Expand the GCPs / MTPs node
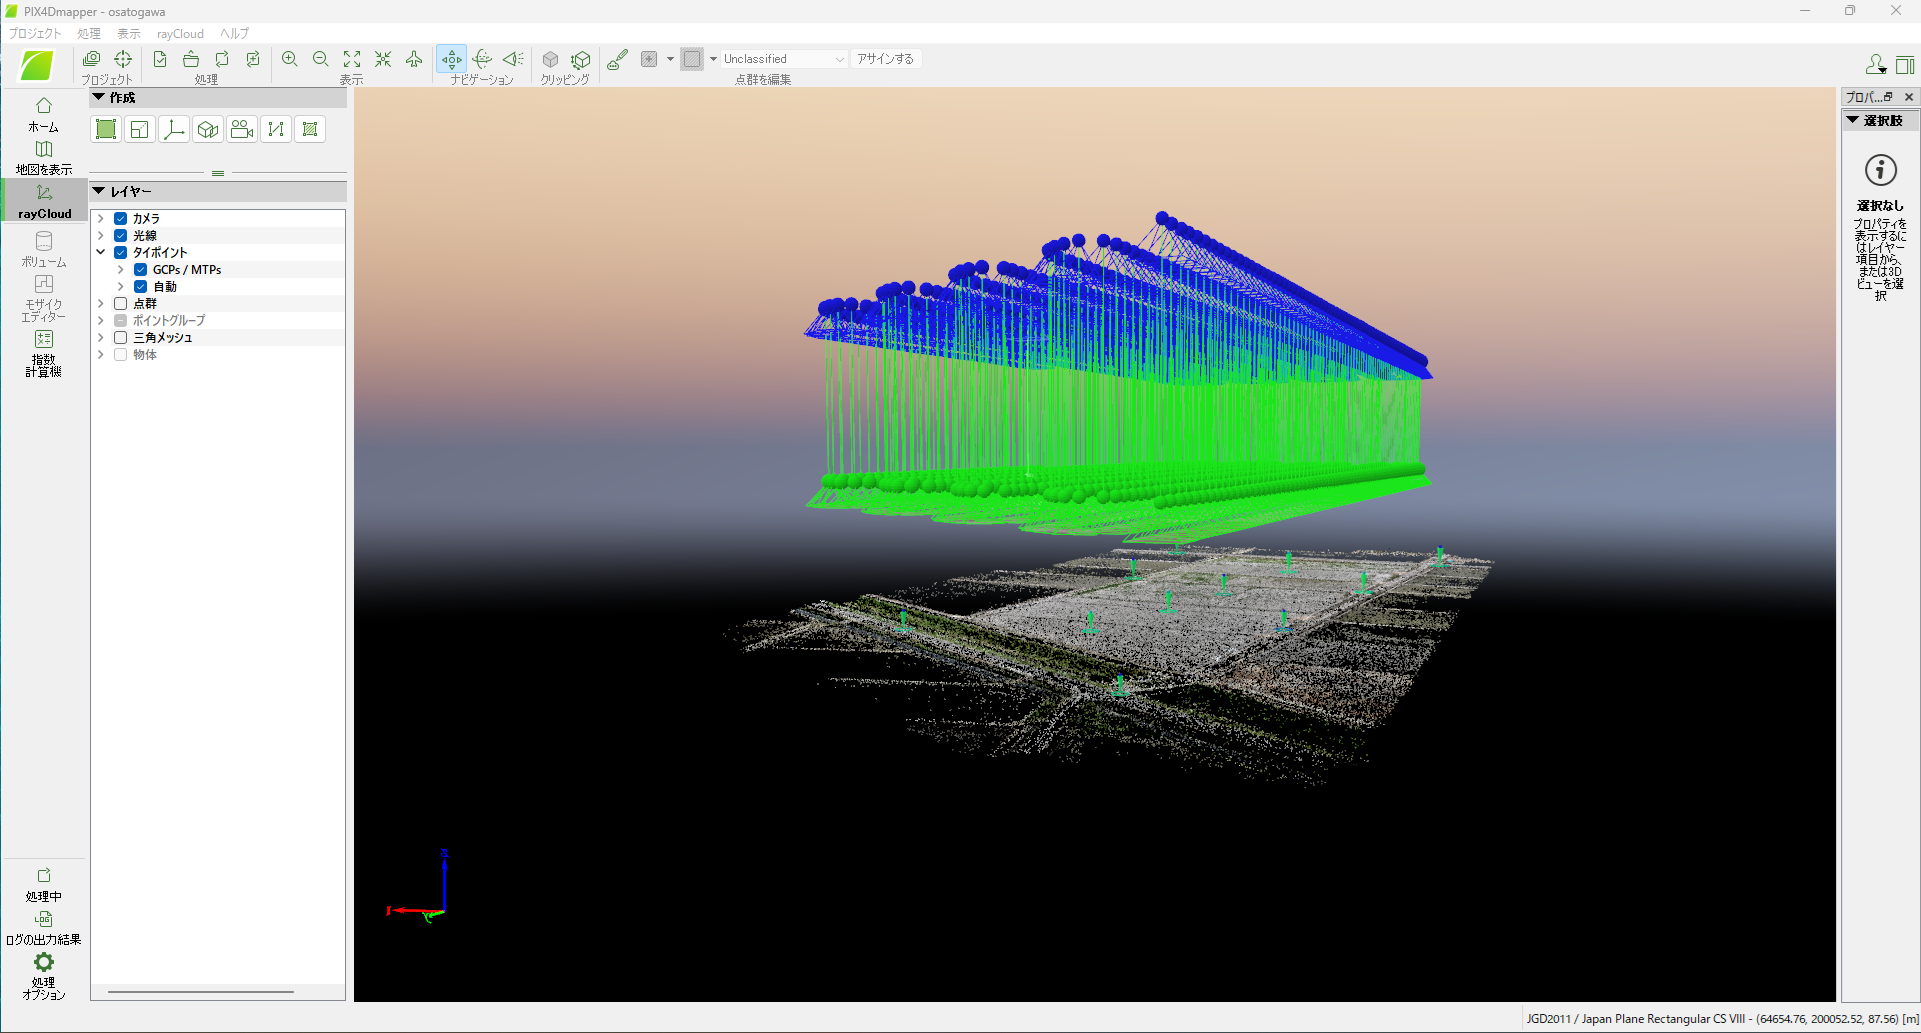The image size is (1921, 1033). click(120, 269)
